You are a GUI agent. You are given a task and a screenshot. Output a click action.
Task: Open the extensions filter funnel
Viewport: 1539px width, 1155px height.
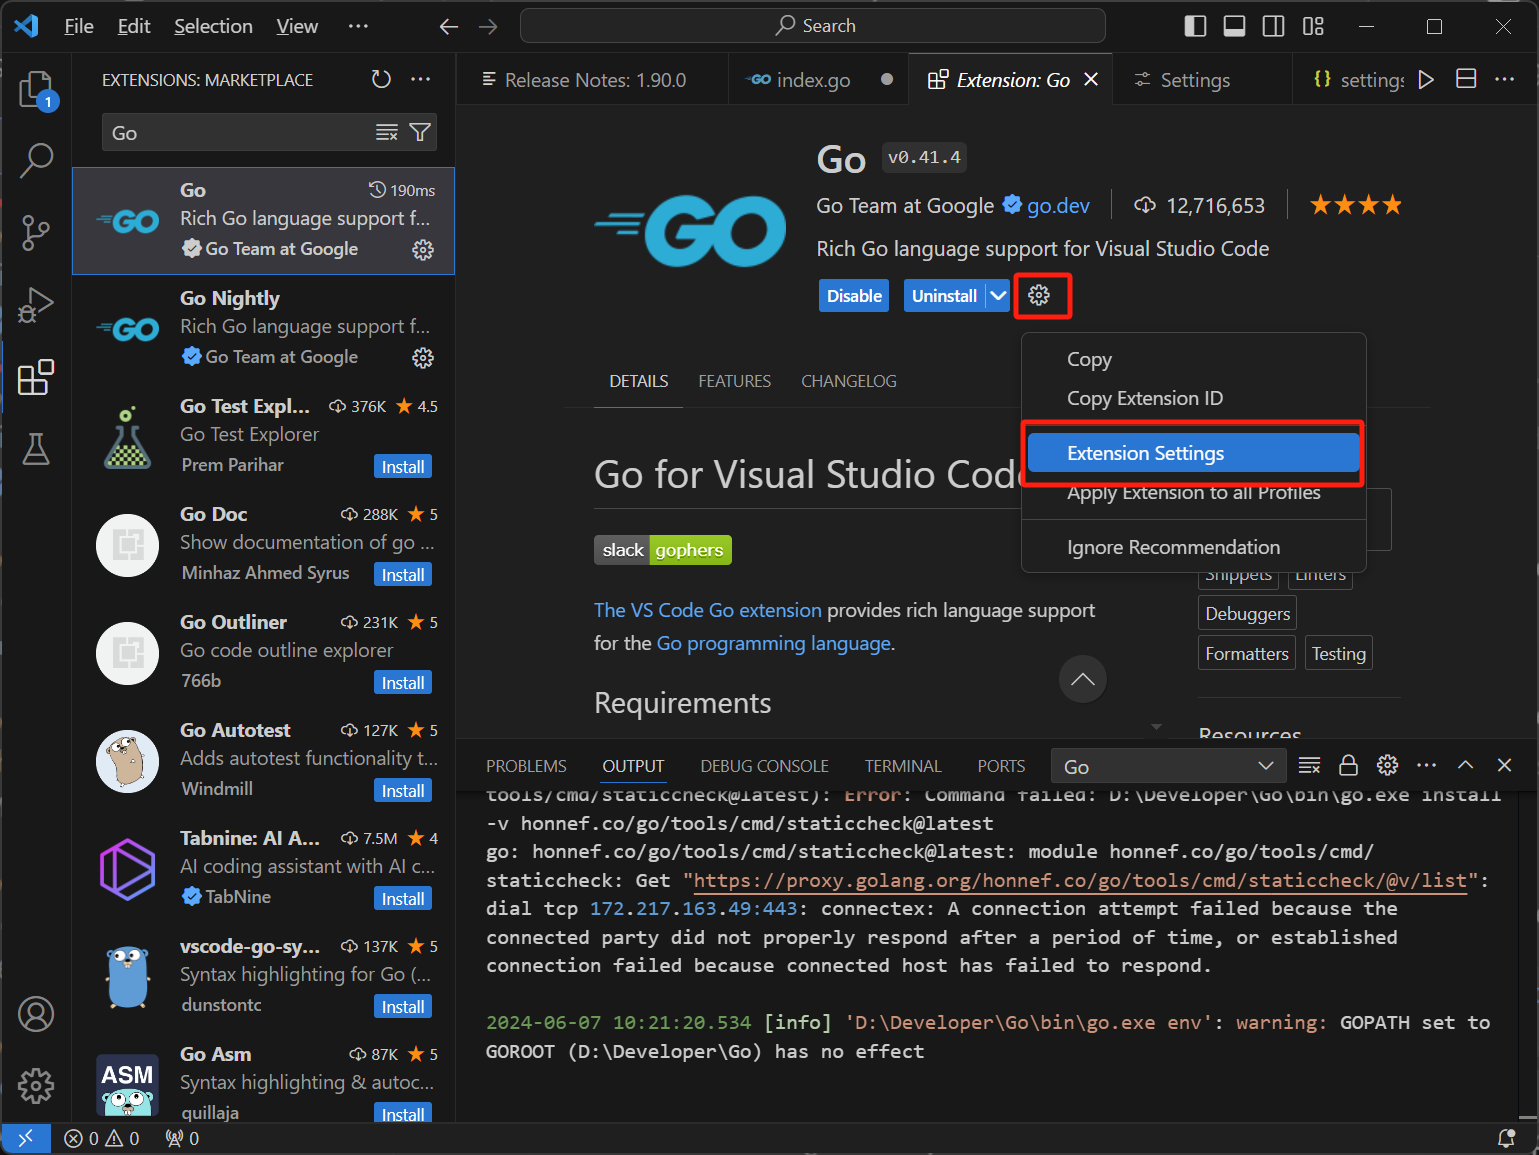421,132
